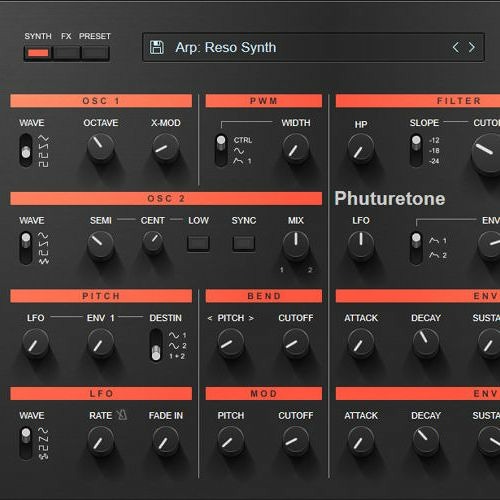Screen dimensions: 500x500
Task: Click the LFO FADE IN knob
Action: click(166, 440)
